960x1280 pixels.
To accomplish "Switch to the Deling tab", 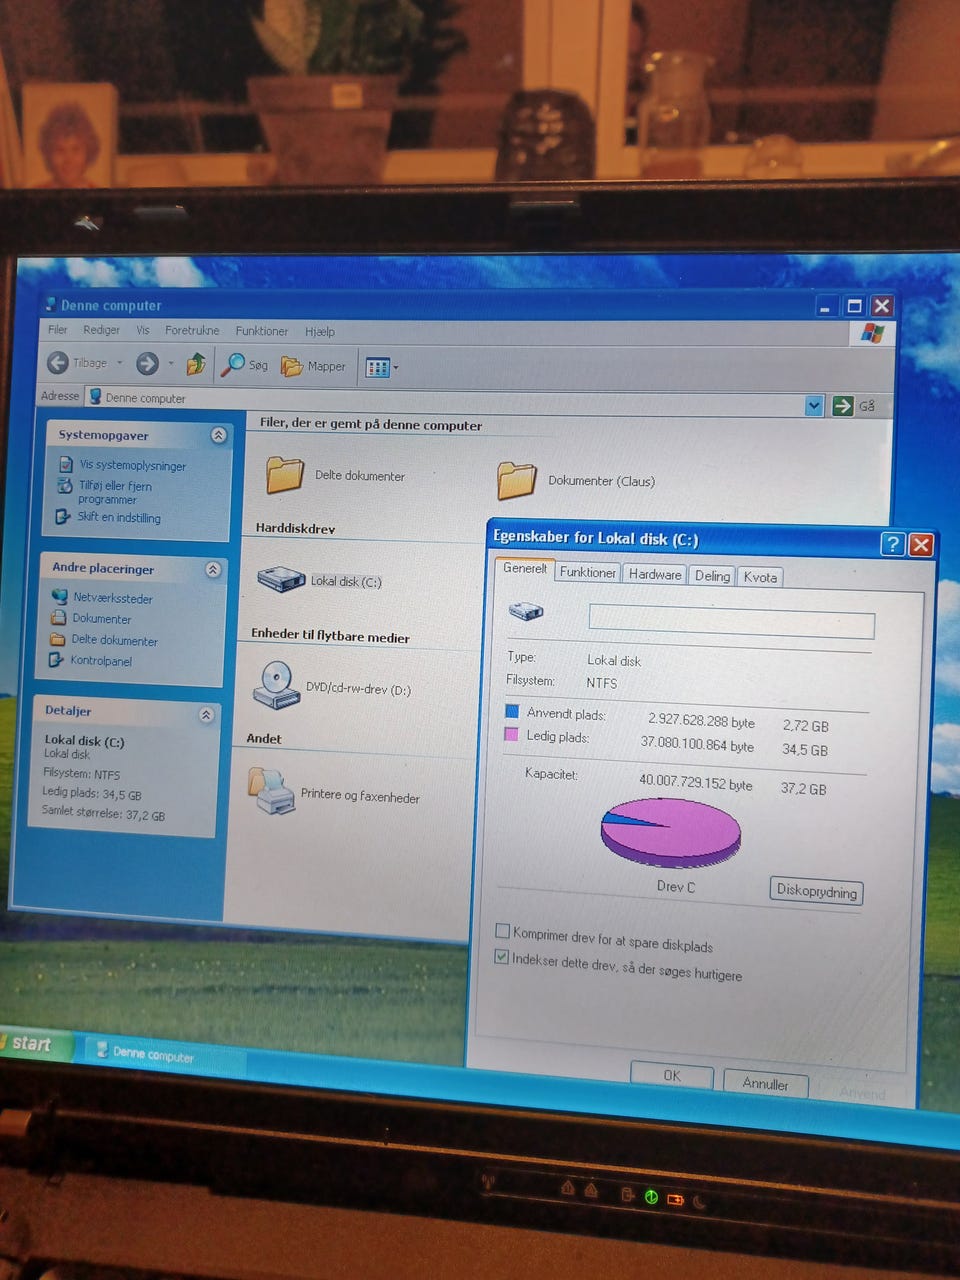I will 712,576.
